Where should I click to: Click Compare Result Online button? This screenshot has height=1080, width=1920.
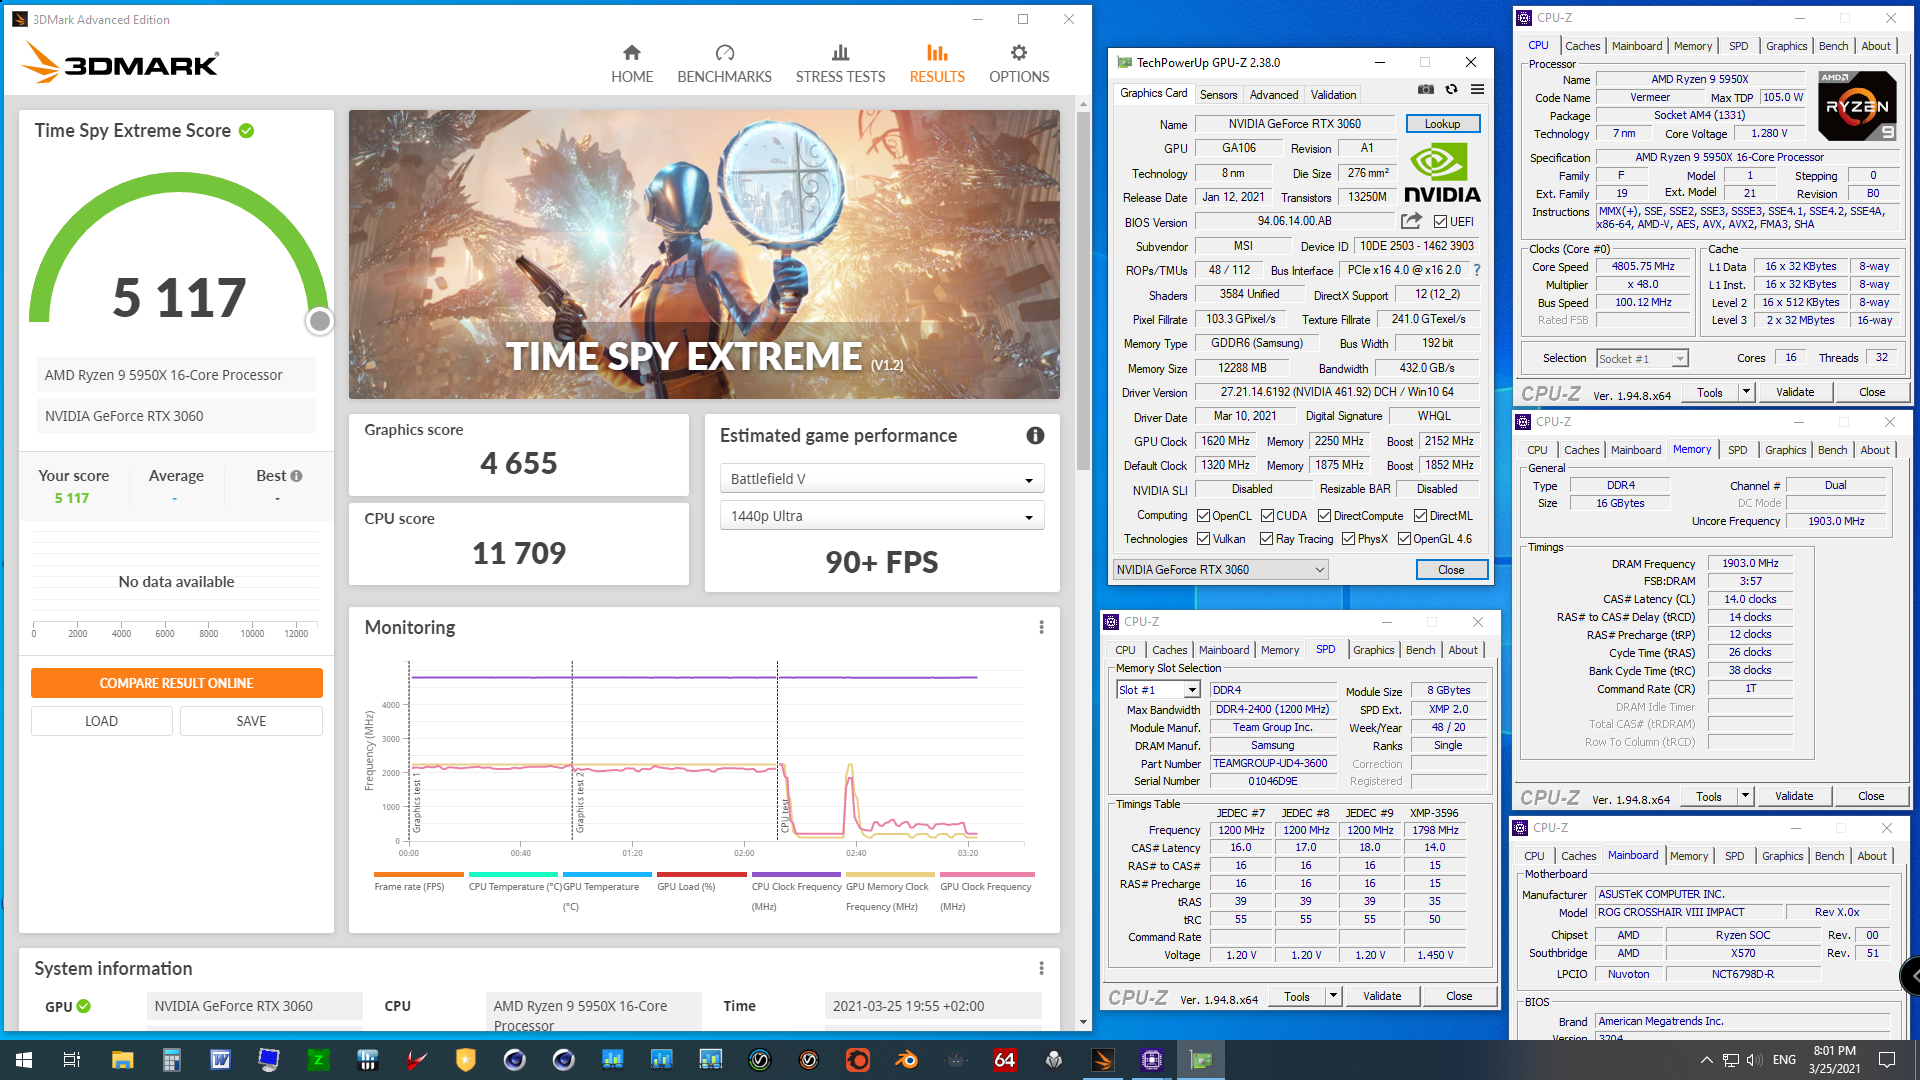pos(176,683)
